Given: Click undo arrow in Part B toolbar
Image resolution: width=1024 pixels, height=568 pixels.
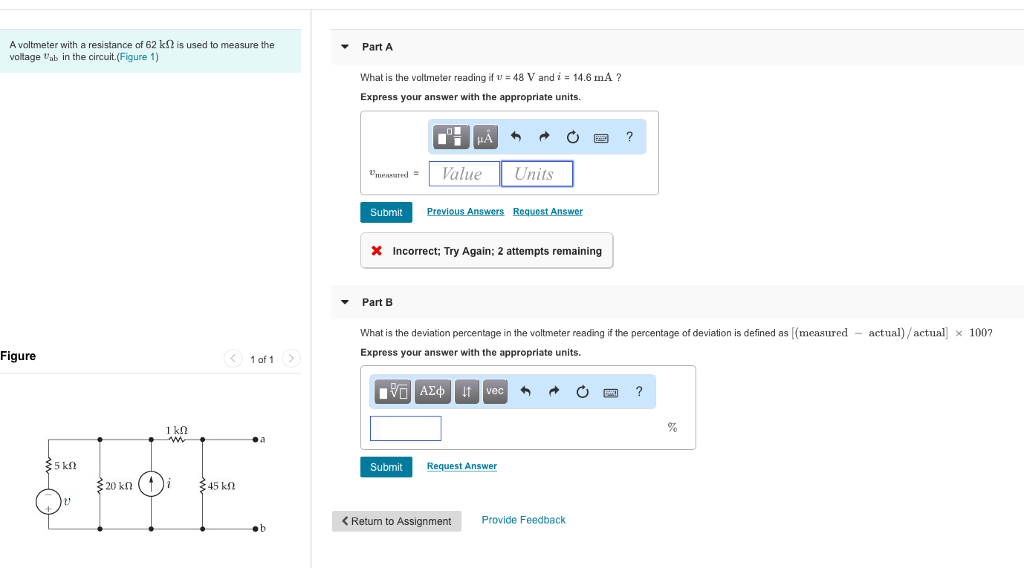Looking at the screenshot, I should point(526,392).
